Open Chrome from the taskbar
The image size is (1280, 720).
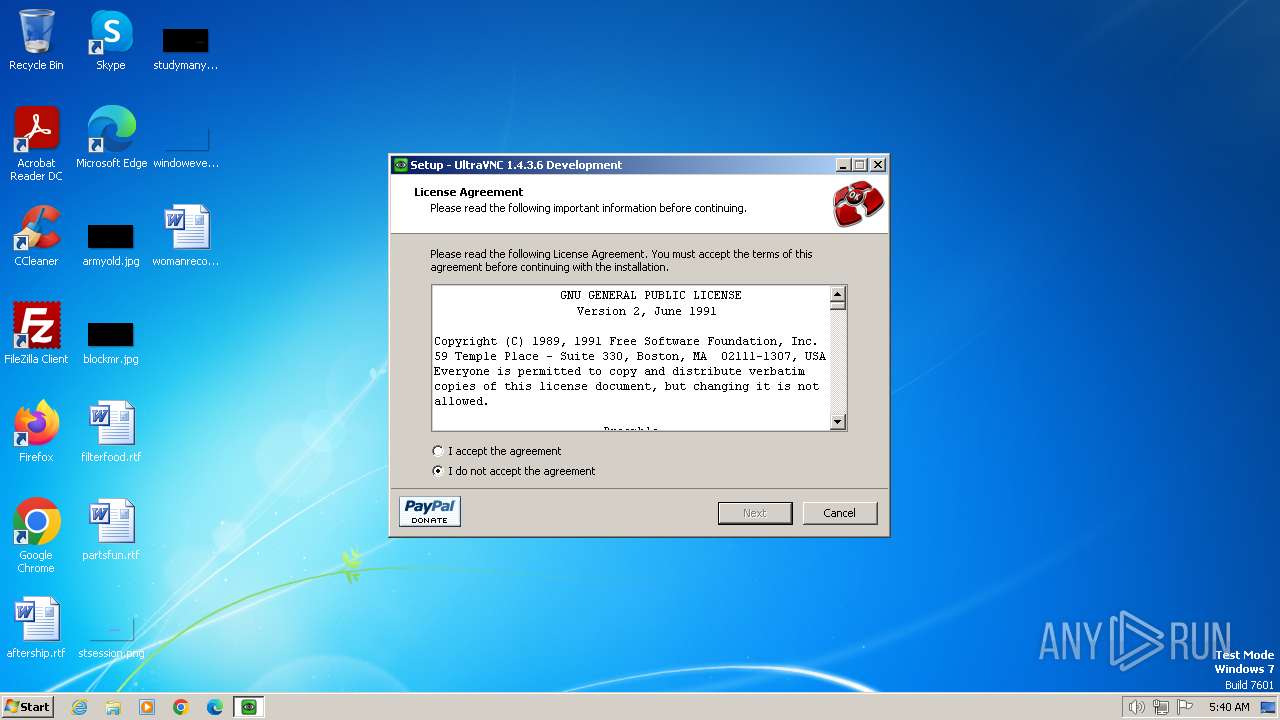coord(181,707)
